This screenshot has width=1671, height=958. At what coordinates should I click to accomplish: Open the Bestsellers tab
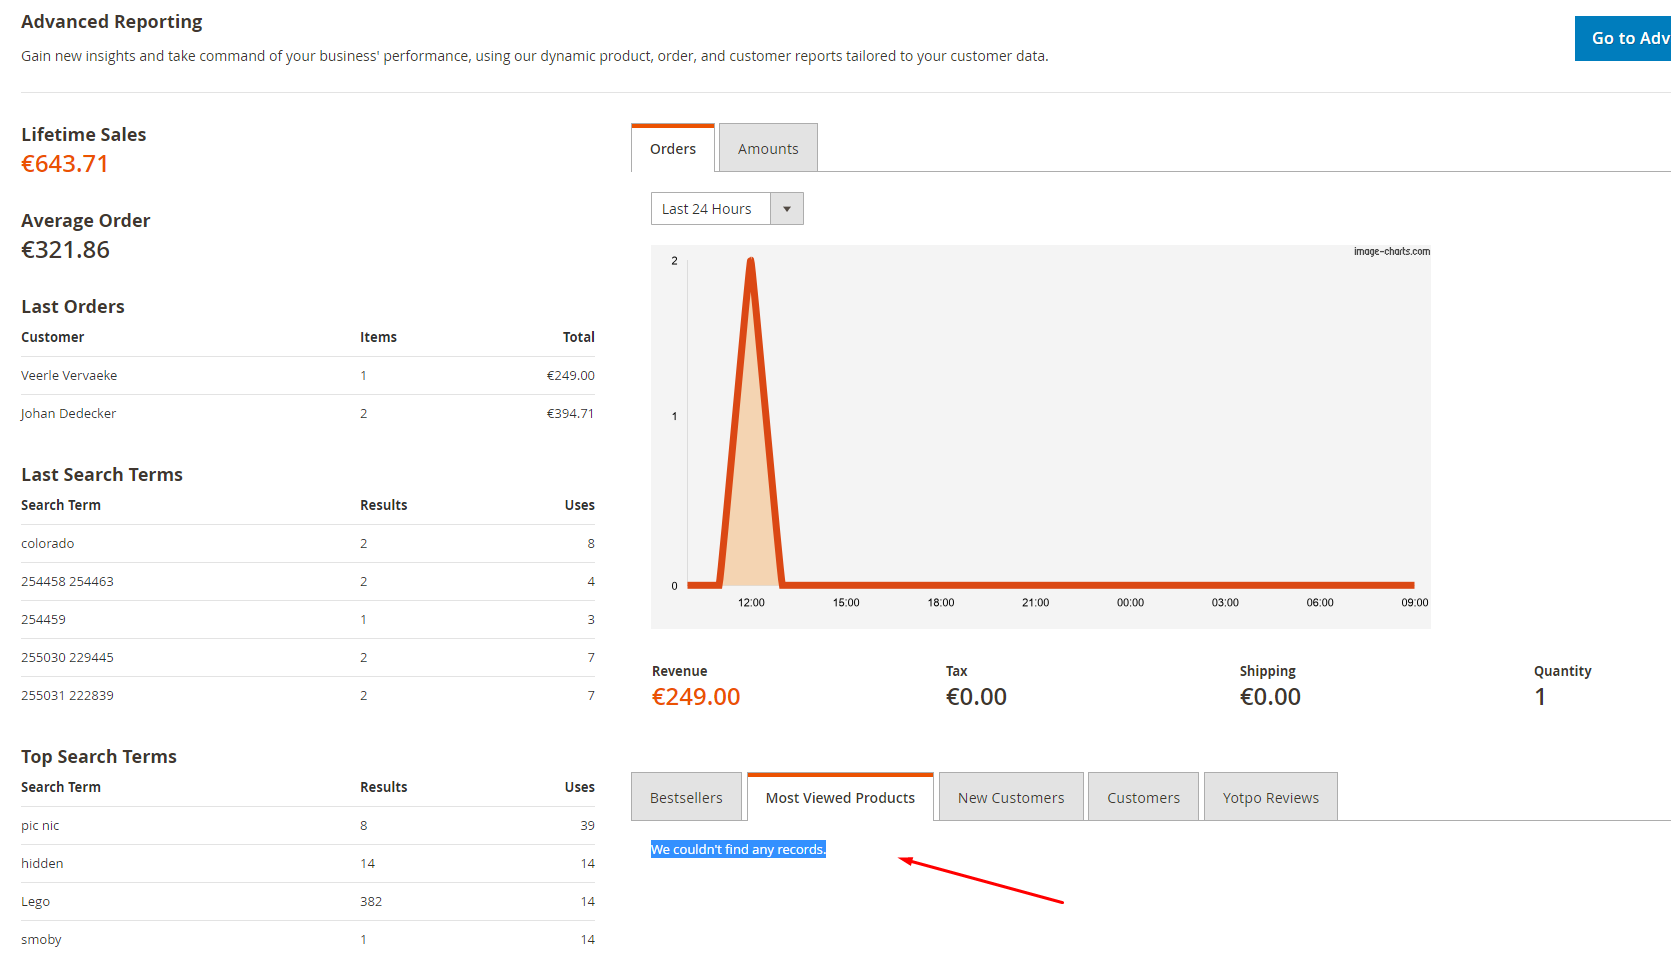(x=686, y=798)
